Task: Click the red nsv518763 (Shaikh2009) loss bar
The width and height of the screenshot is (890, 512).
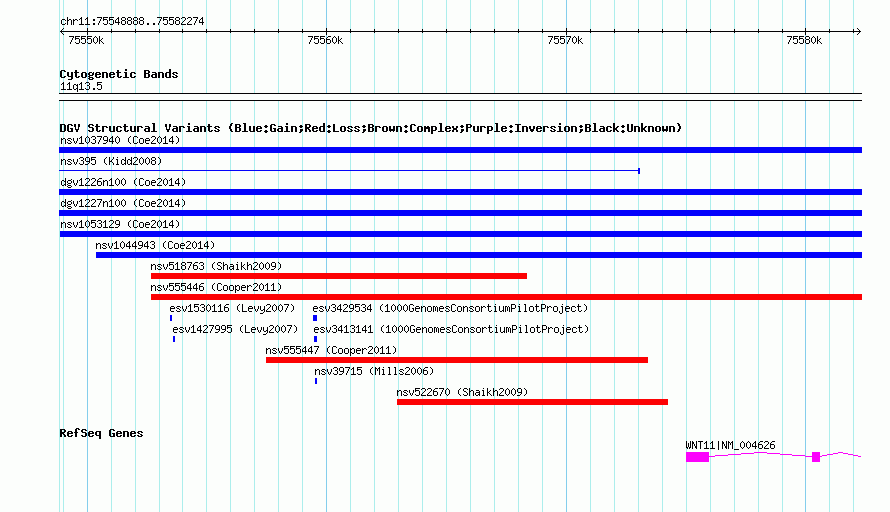Action: 339,276
